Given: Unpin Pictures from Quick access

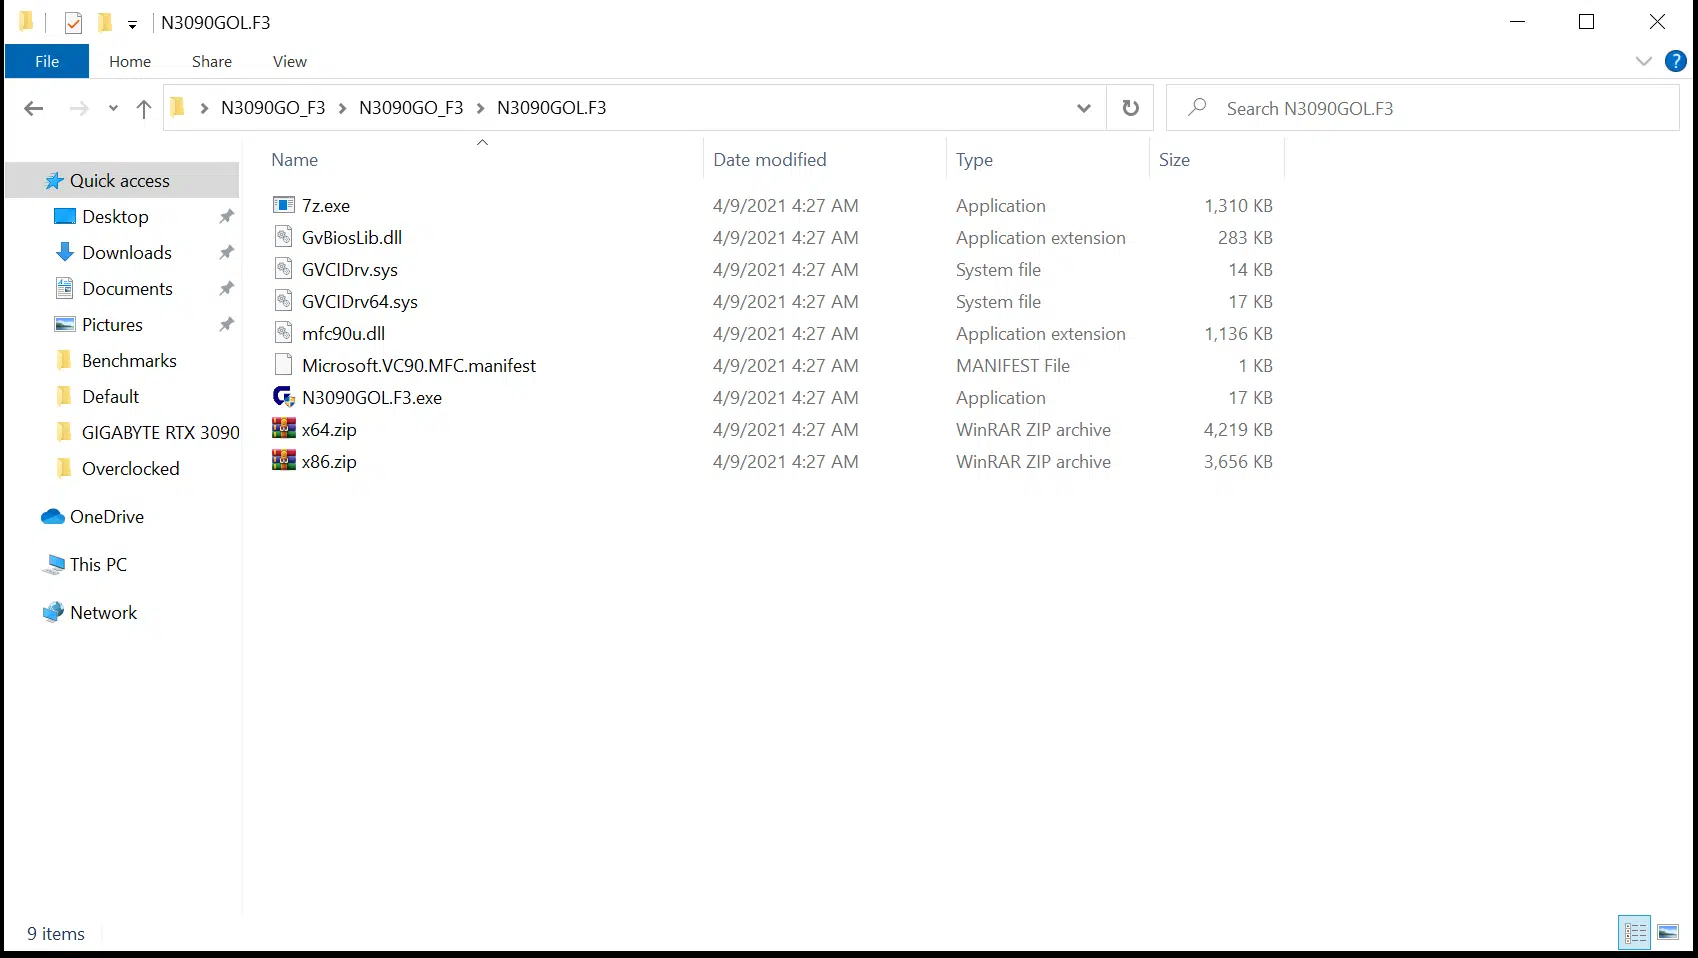Looking at the screenshot, I should [x=227, y=324].
